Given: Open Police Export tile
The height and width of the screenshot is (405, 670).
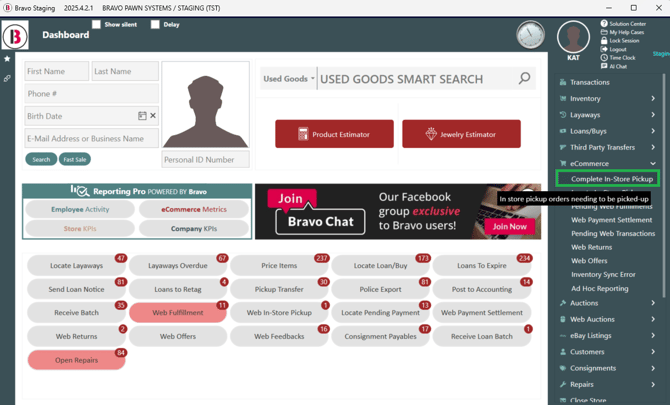Looking at the screenshot, I should coord(380,289).
